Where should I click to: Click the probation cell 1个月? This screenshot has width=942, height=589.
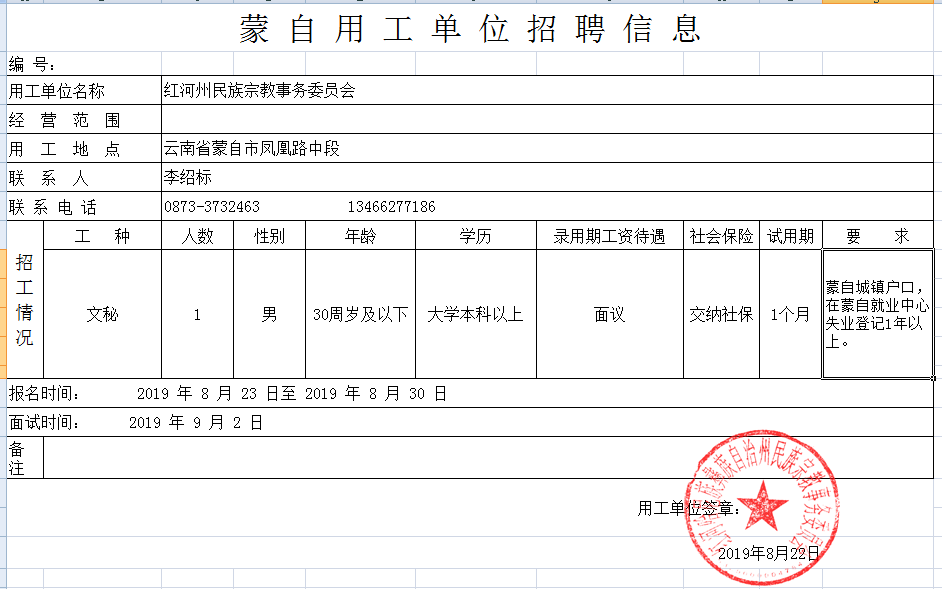790,314
